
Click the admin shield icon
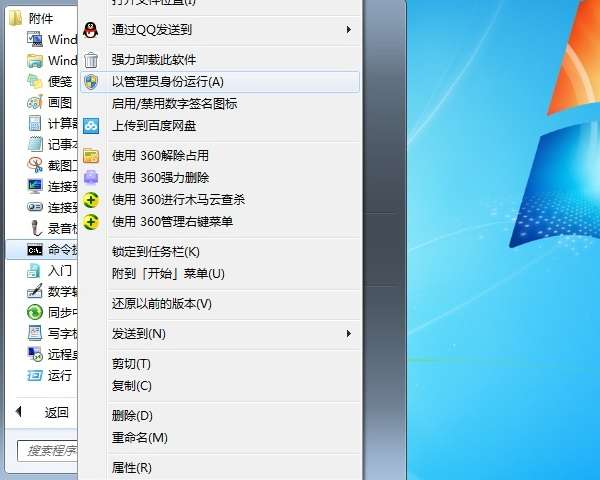pos(91,82)
